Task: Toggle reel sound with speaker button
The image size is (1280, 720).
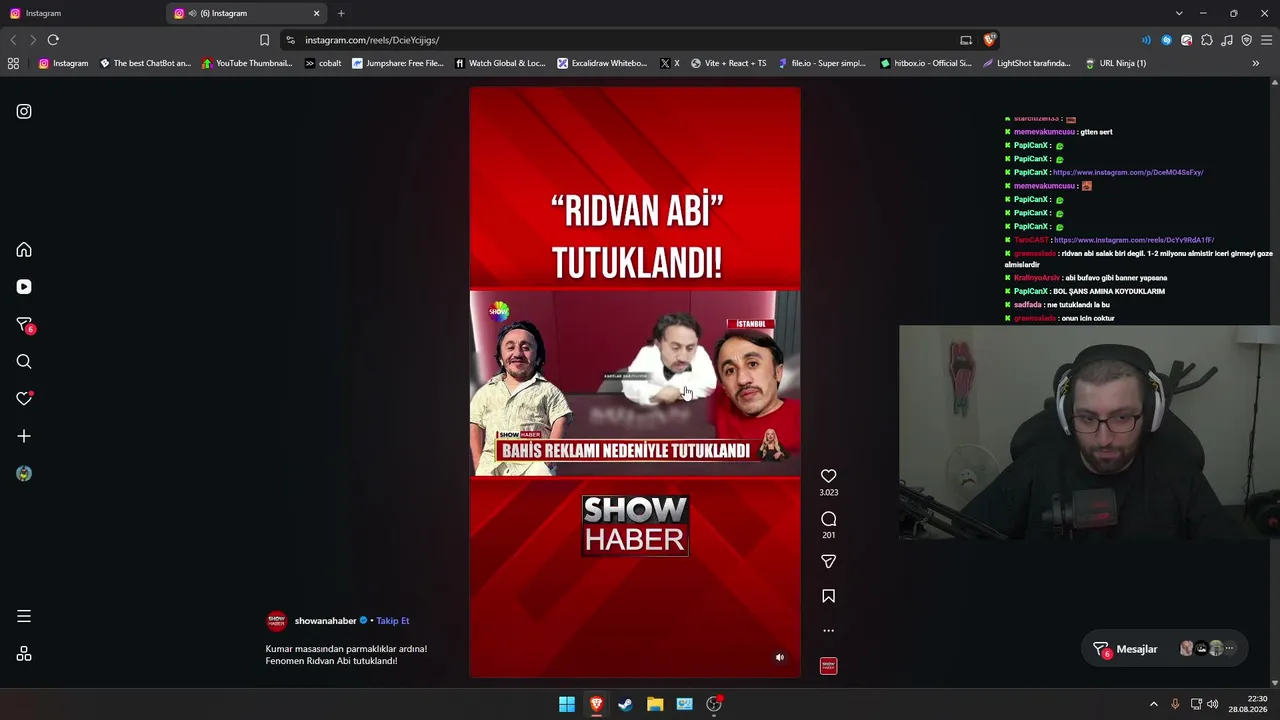Action: [x=780, y=657]
